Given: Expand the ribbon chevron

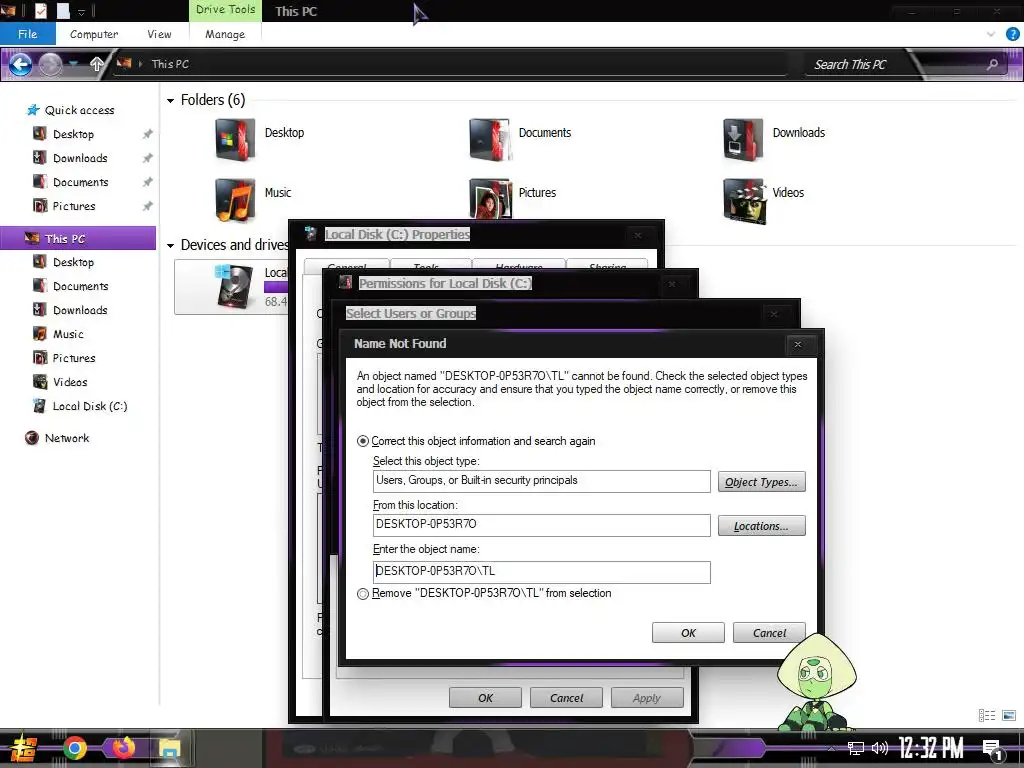Looking at the screenshot, I should click(991, 34).
